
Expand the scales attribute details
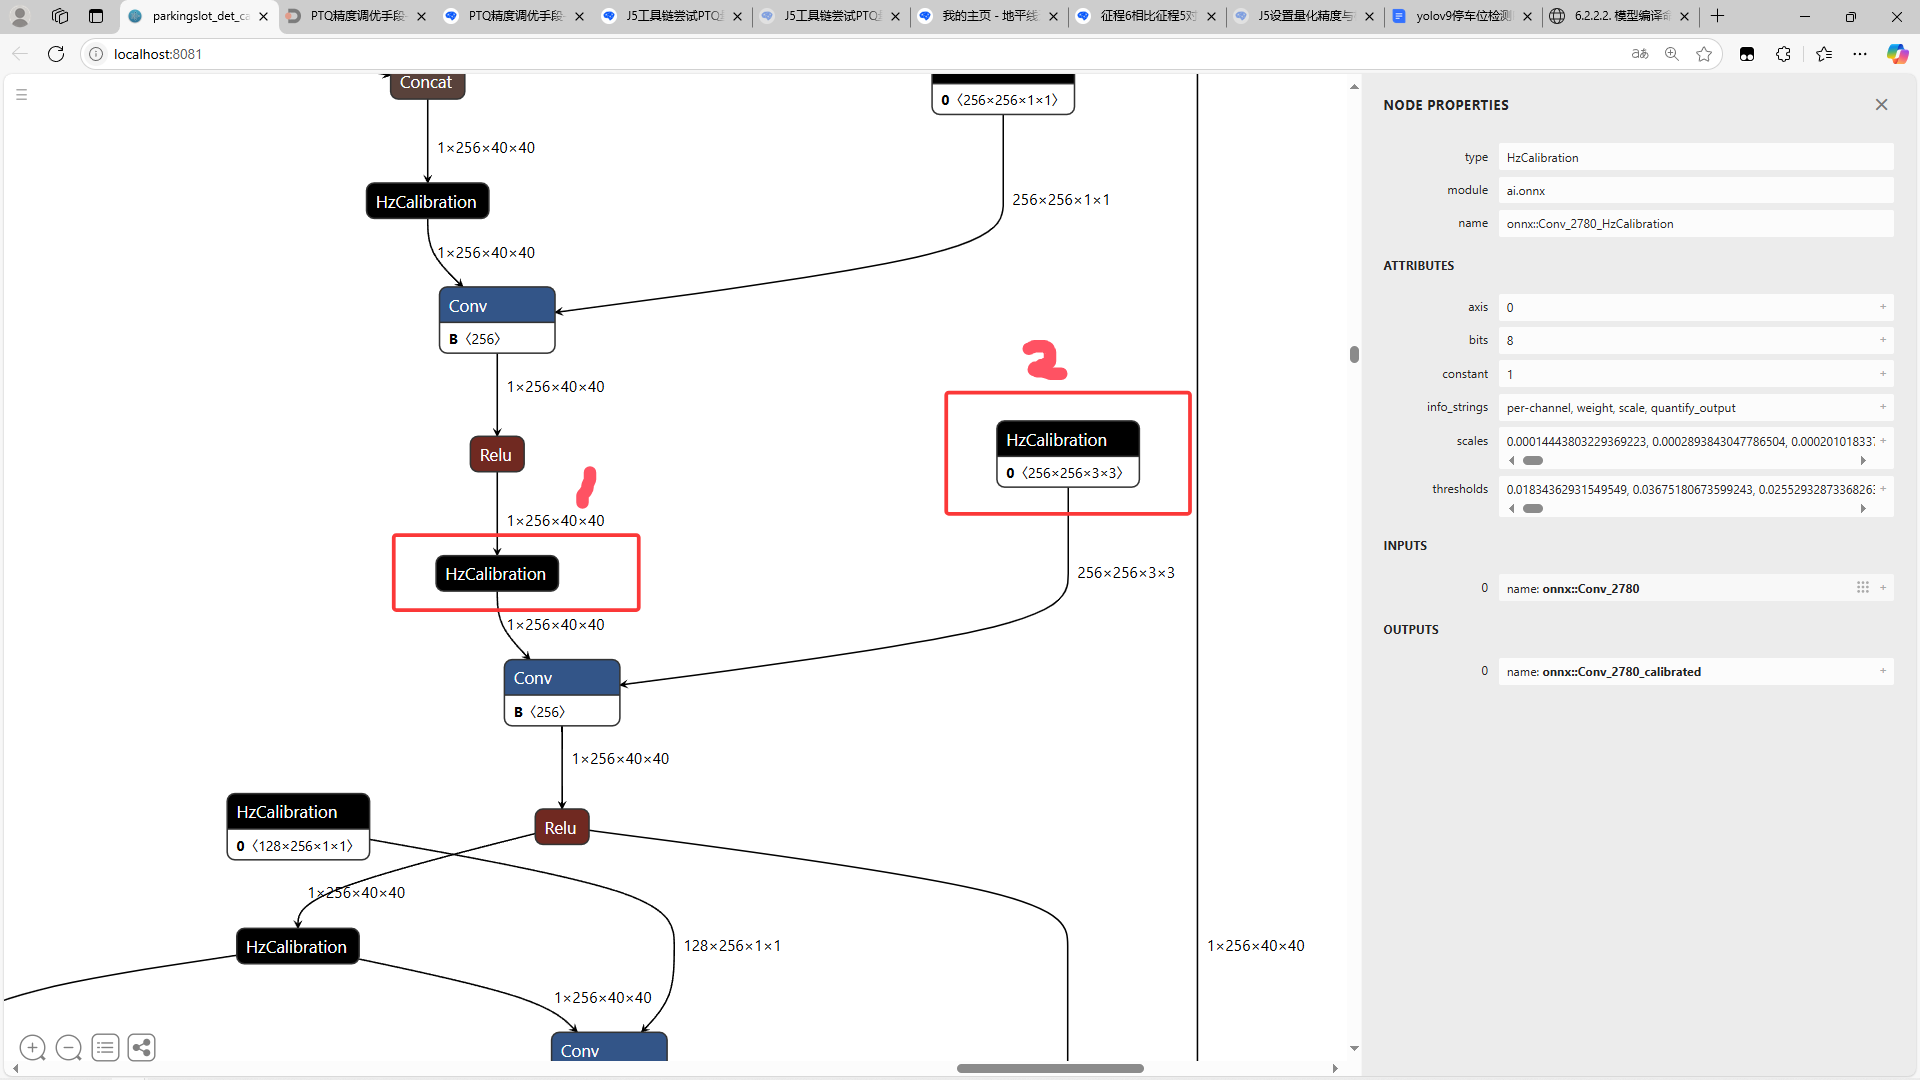(x=1882, y=440)
